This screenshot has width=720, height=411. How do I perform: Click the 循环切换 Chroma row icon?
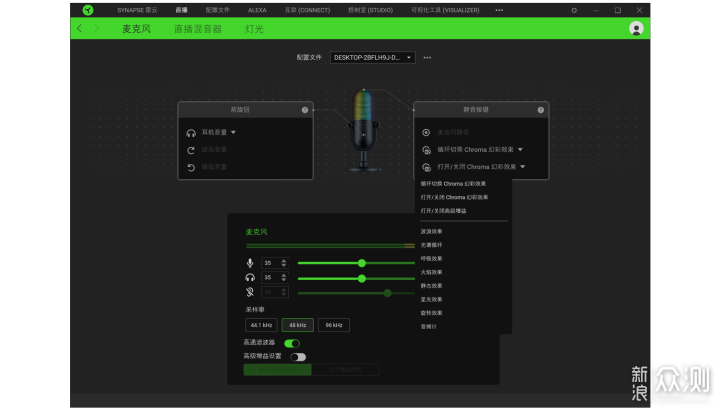pyautogui.click(x=426, y=150)
